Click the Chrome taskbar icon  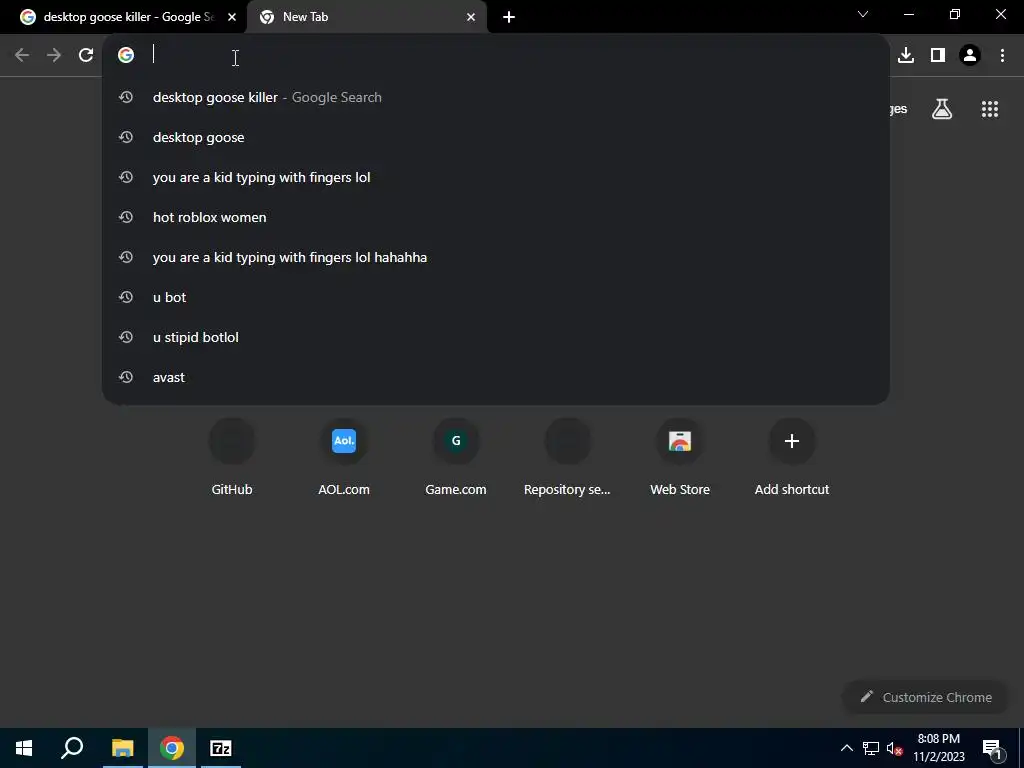point(172,748)
